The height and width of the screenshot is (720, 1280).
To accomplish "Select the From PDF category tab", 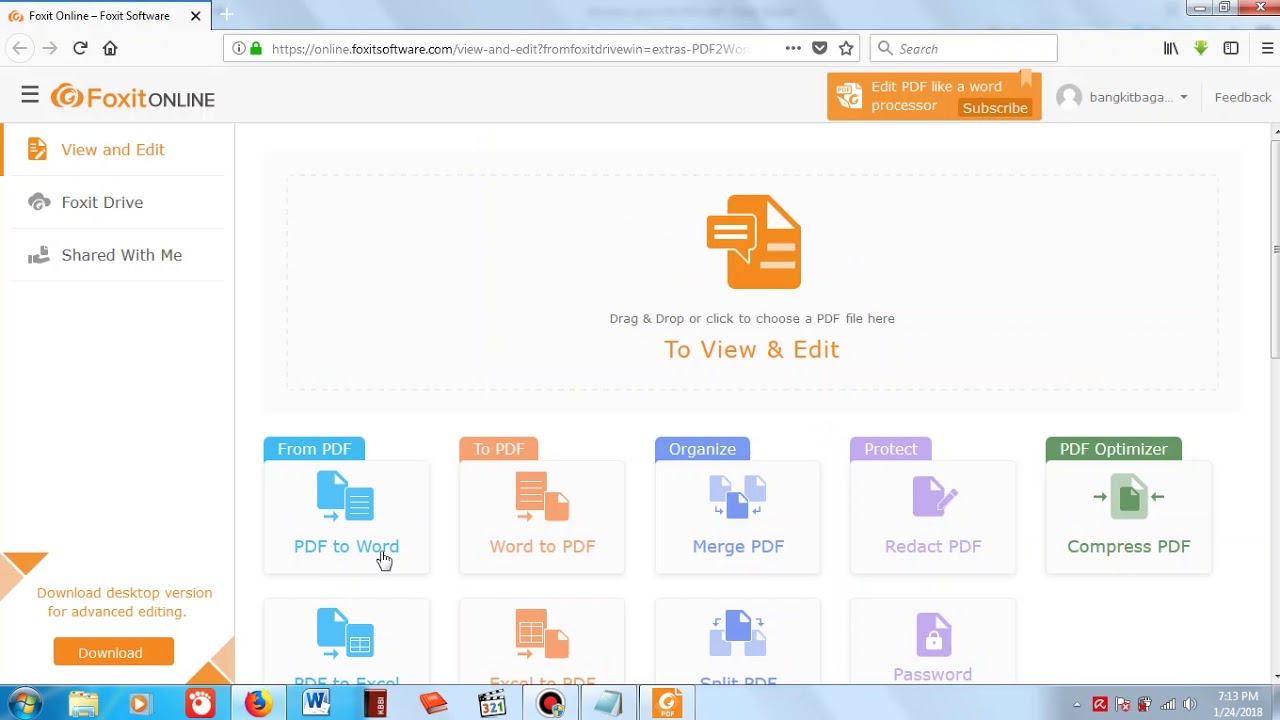I will [x=314, y=449].
